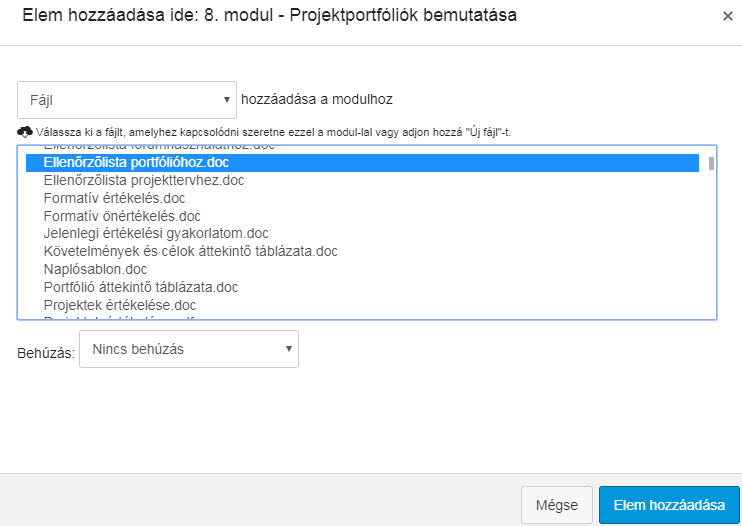The width and height of the screenshot is (742, 526).
Task: Choose Portfólió áttekintő táblázata.doc
Action: [362, 287]
